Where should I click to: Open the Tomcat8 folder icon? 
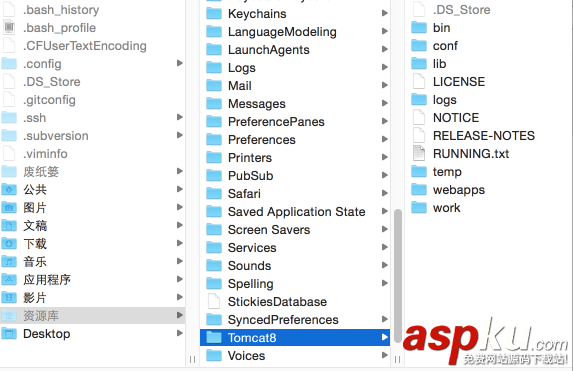click(x=214, y=337)
